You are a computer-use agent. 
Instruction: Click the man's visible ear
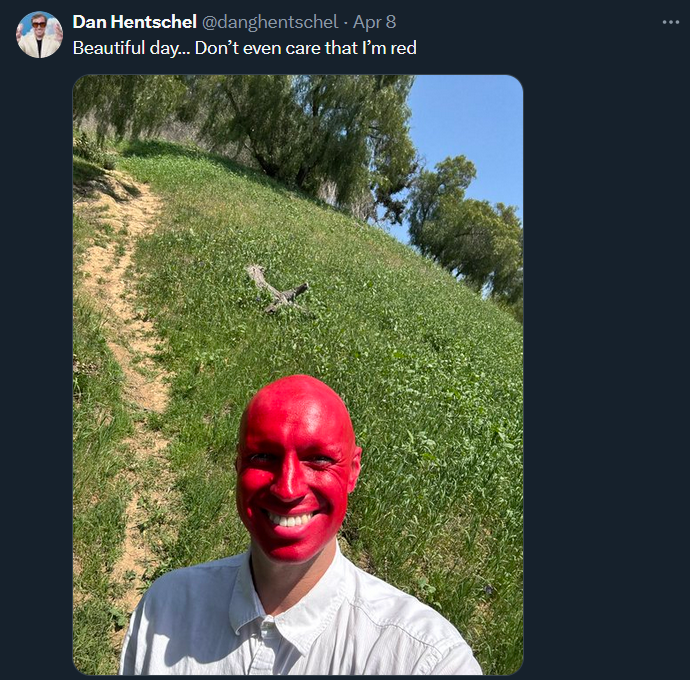[x=355, y=469]
